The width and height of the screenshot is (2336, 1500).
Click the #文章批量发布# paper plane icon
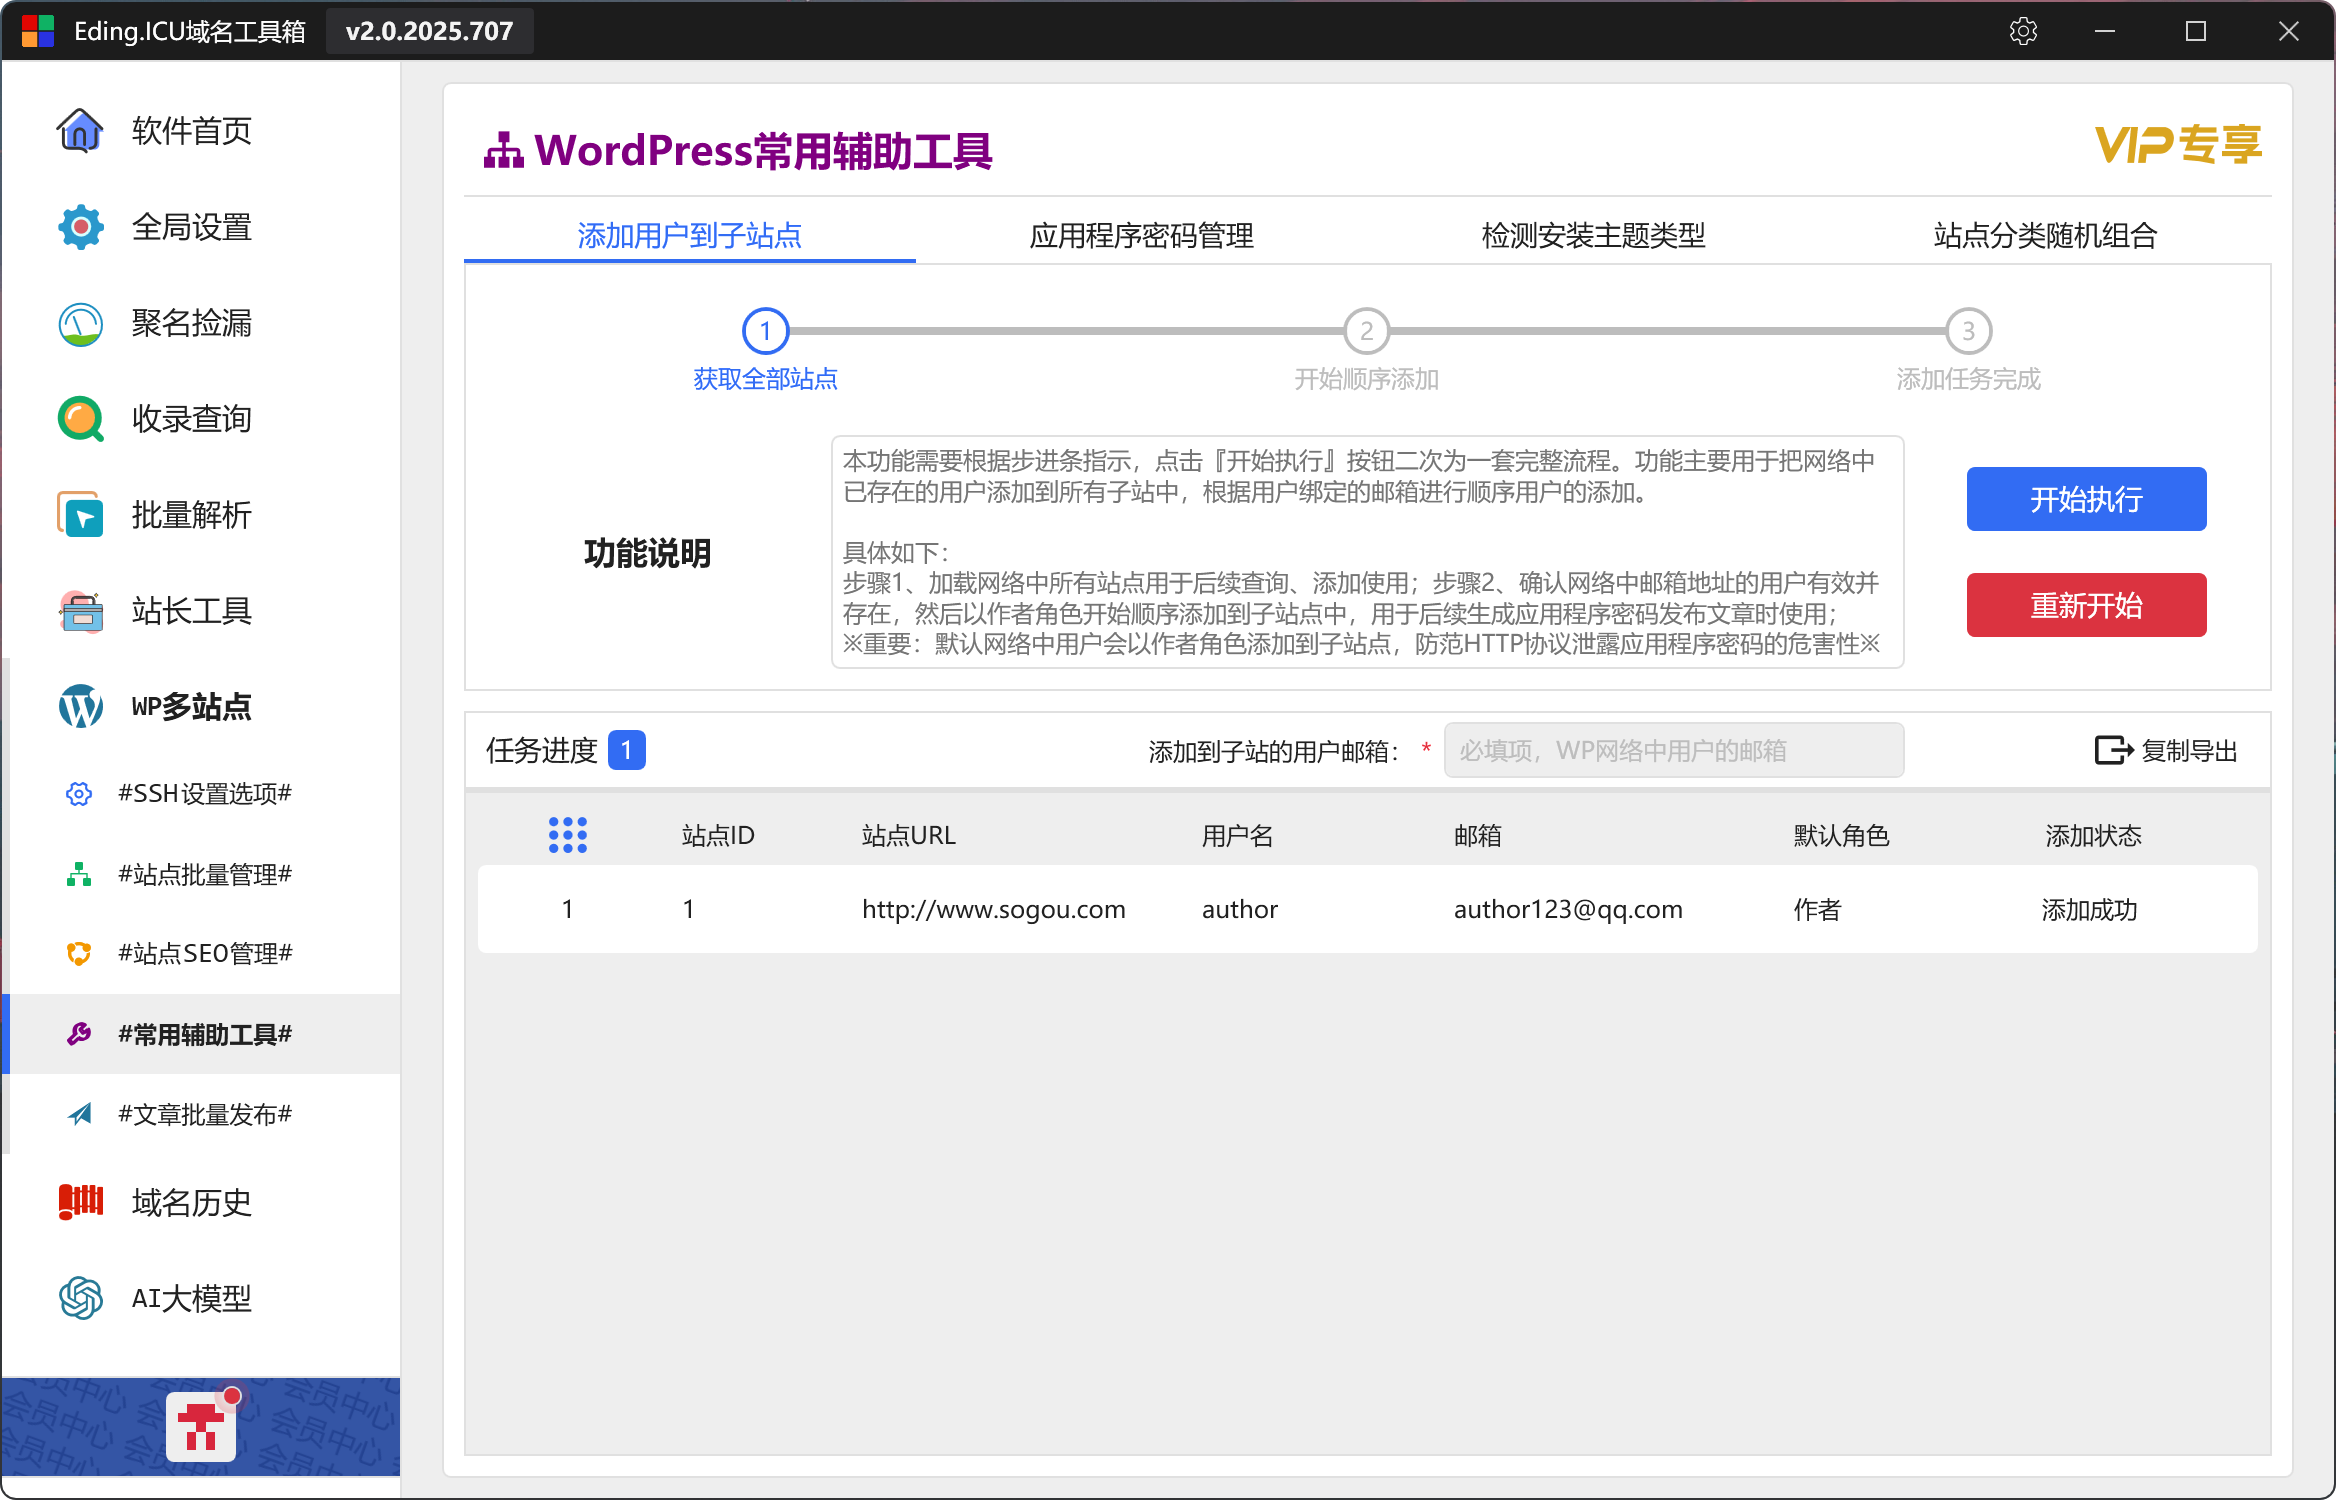(x=79, y=1114)
